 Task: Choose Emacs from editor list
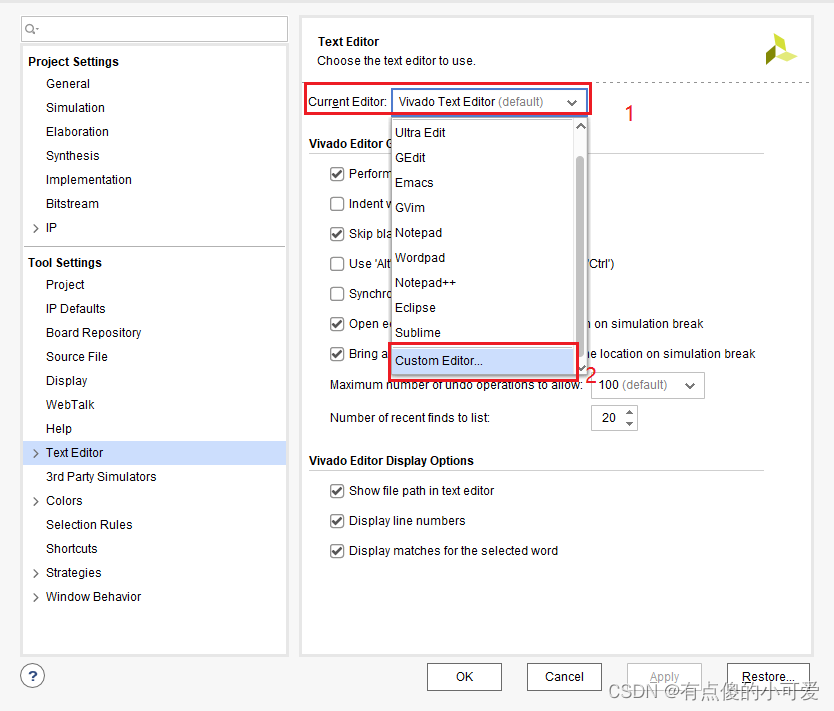pos(482,182)
